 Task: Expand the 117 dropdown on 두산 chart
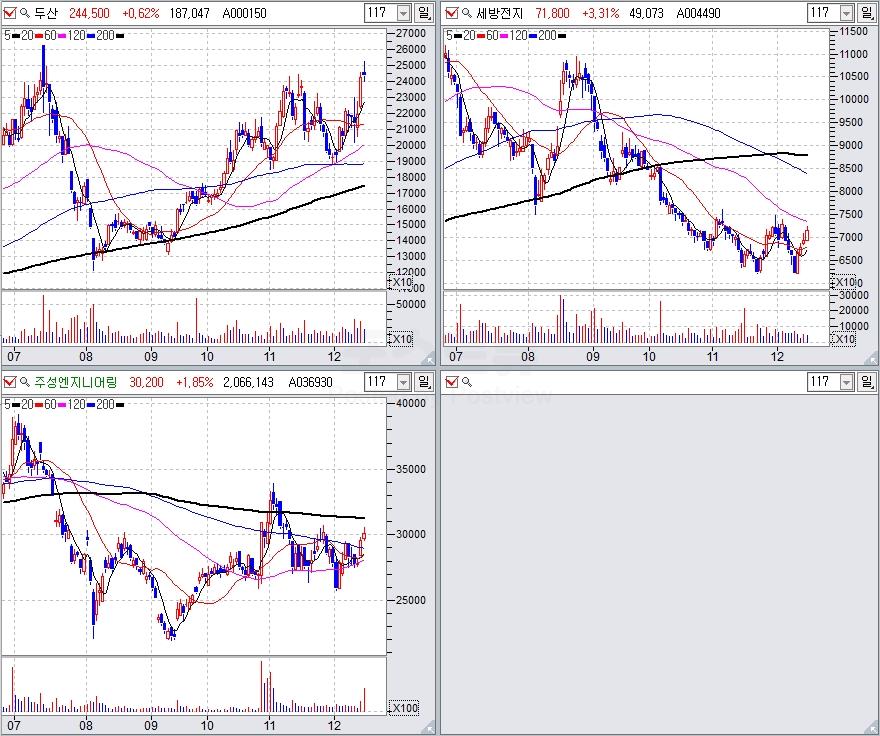point(403,13)
